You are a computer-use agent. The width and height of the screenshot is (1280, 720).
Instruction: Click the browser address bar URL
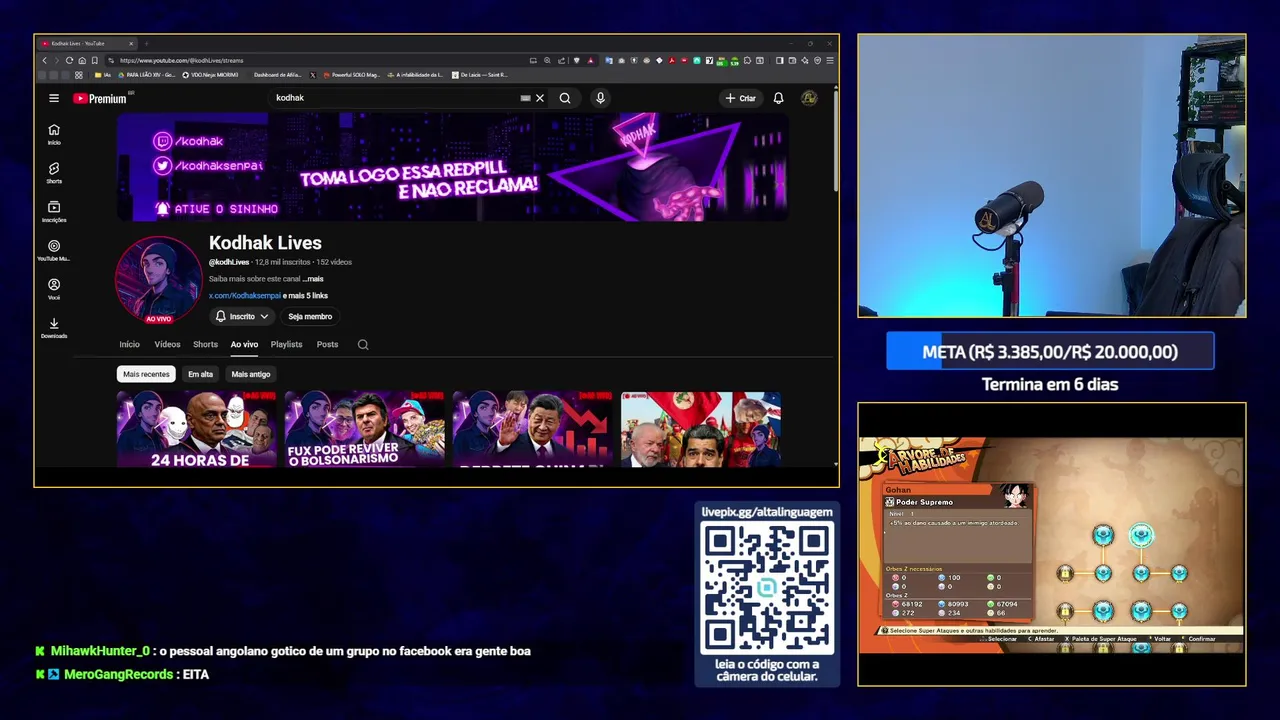coord(182,60)
